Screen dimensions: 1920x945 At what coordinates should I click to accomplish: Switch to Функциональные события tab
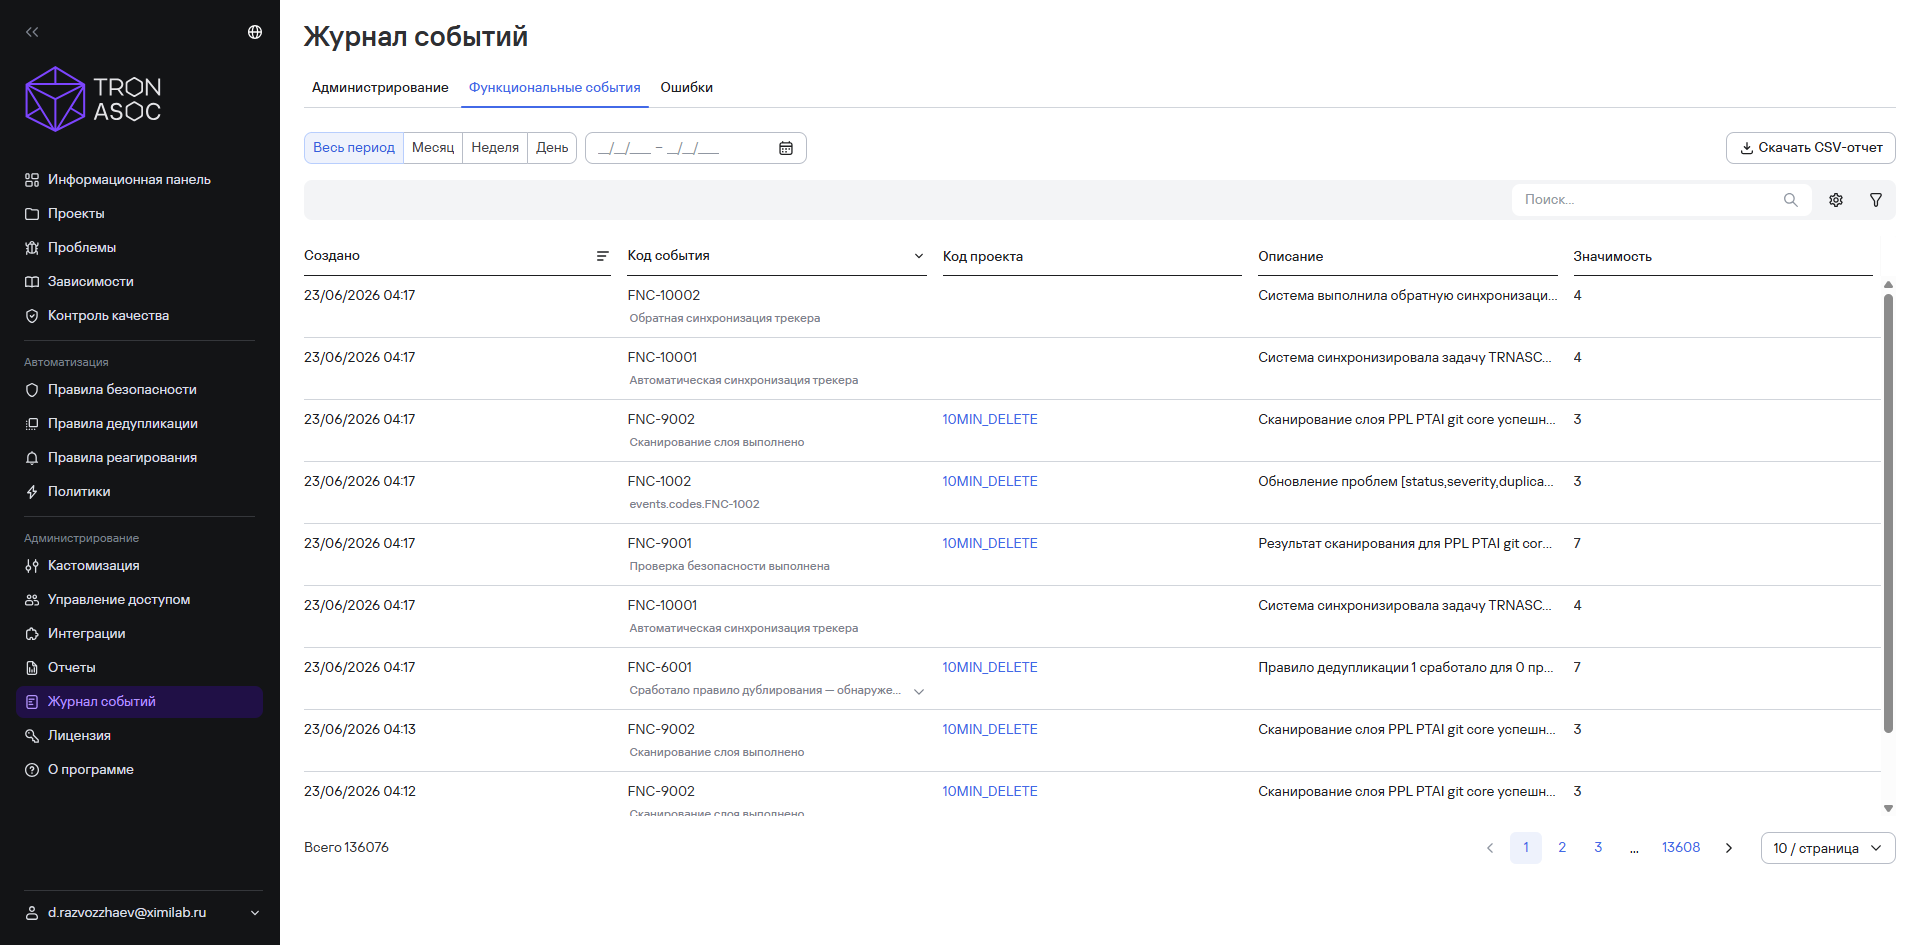[x=555, y=88]
